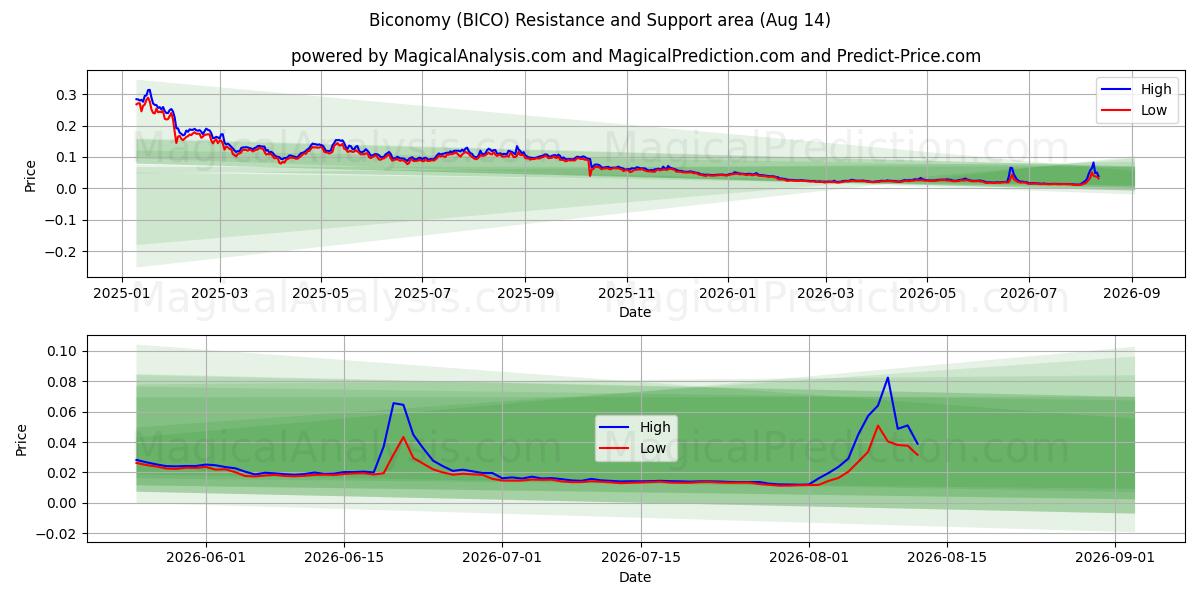This screenshot has height=600, width=1200.
Task: Click the 'Price' y-axis label of bottom chart
Action: [x=23, y=439]
